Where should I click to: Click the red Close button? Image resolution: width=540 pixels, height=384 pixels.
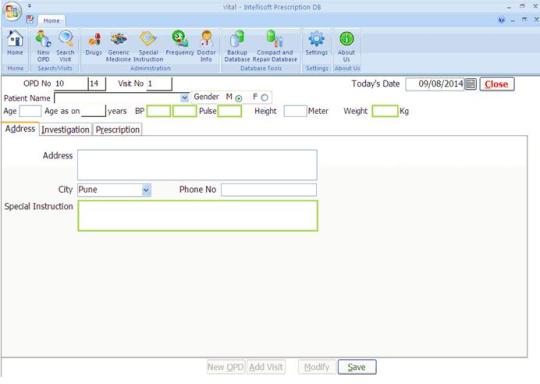point(497,84)
